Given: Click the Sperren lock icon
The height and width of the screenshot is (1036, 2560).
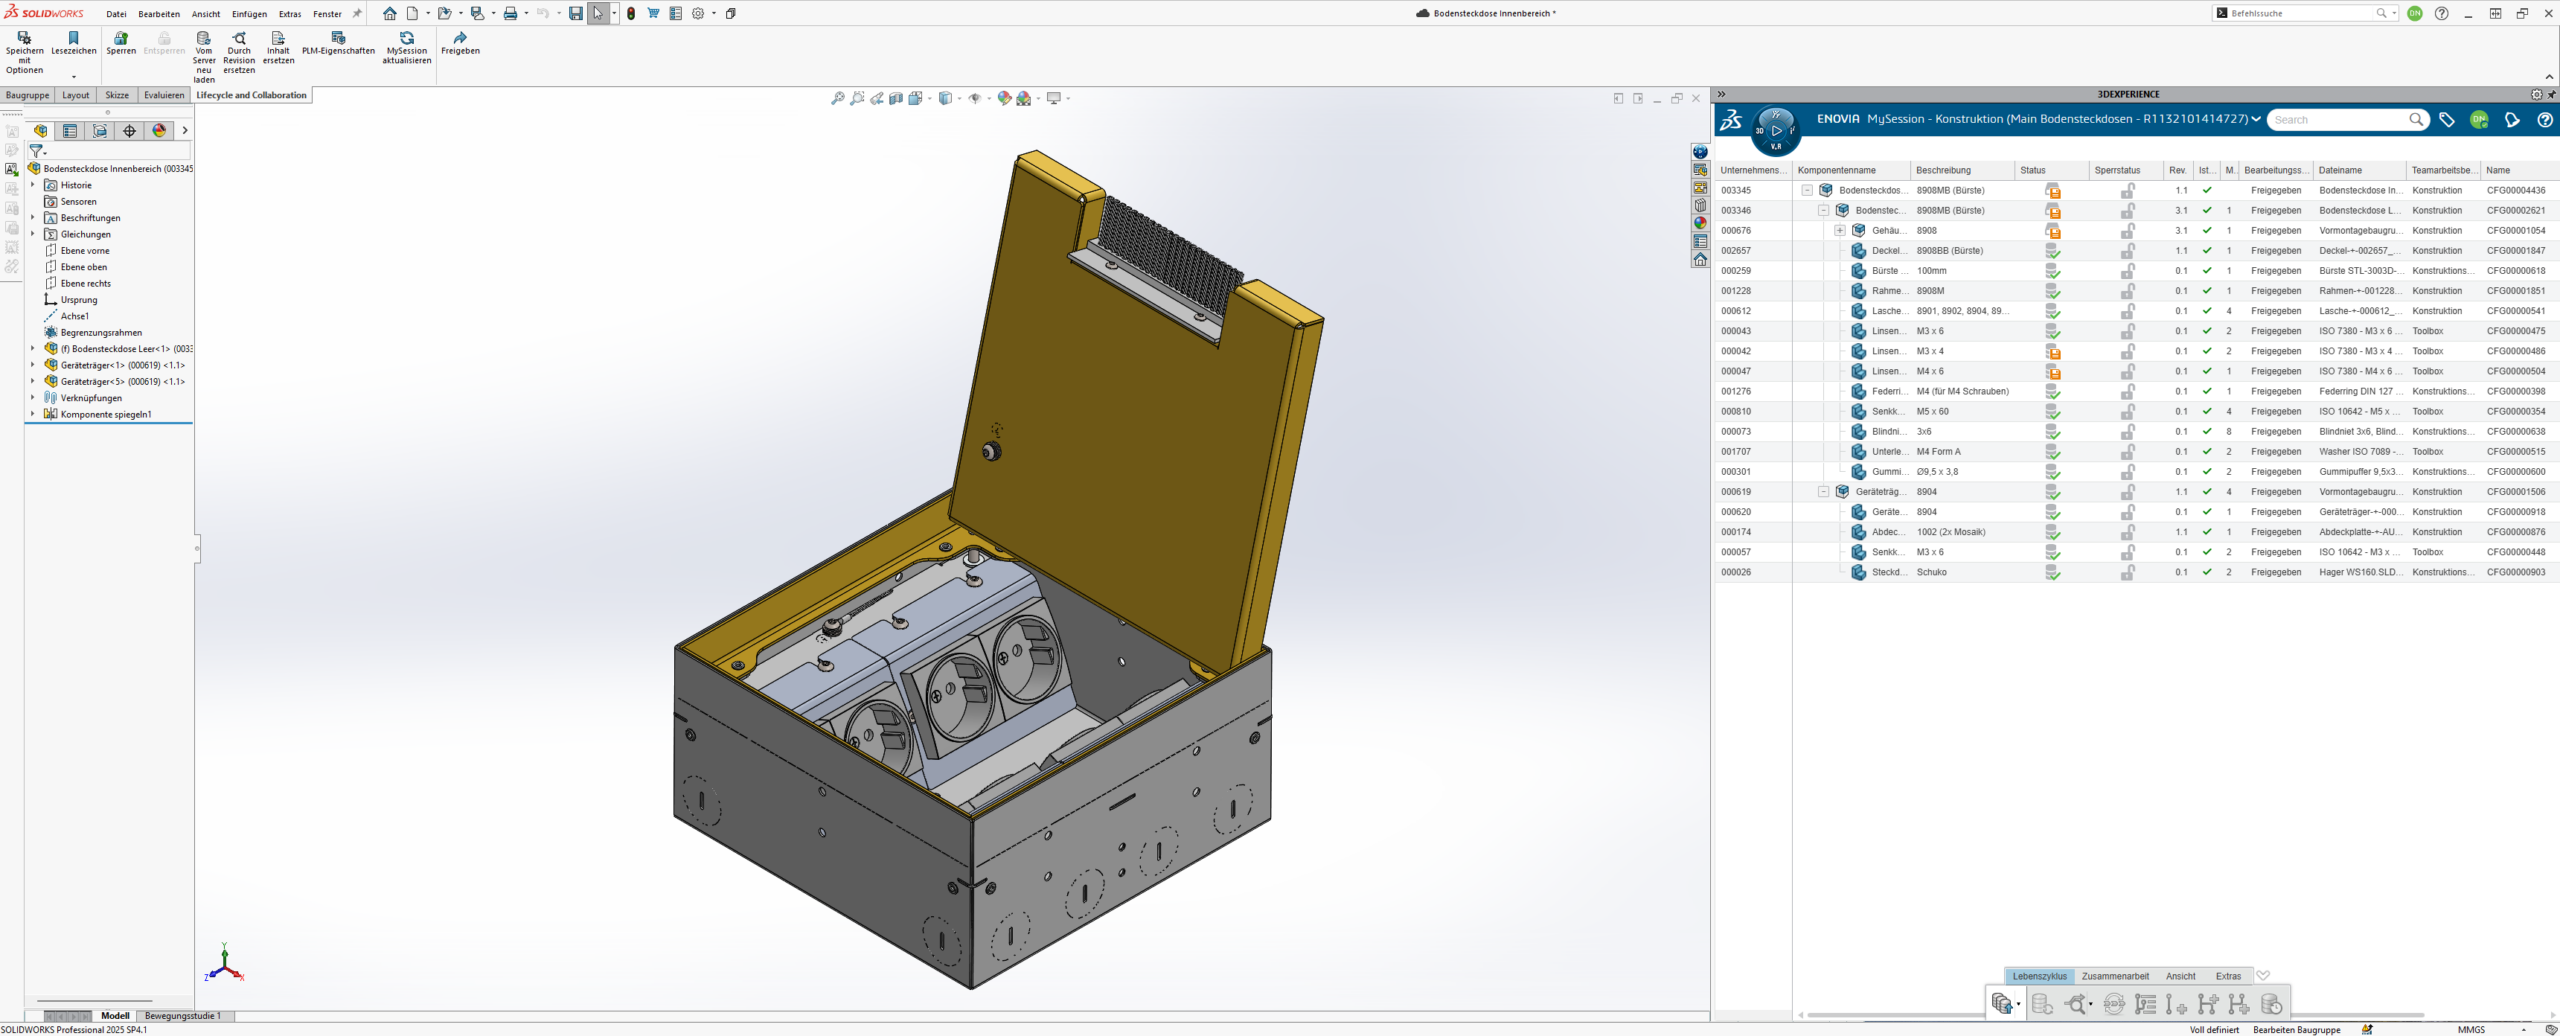Looking at the screenshot, I should (x=121, y=37).
